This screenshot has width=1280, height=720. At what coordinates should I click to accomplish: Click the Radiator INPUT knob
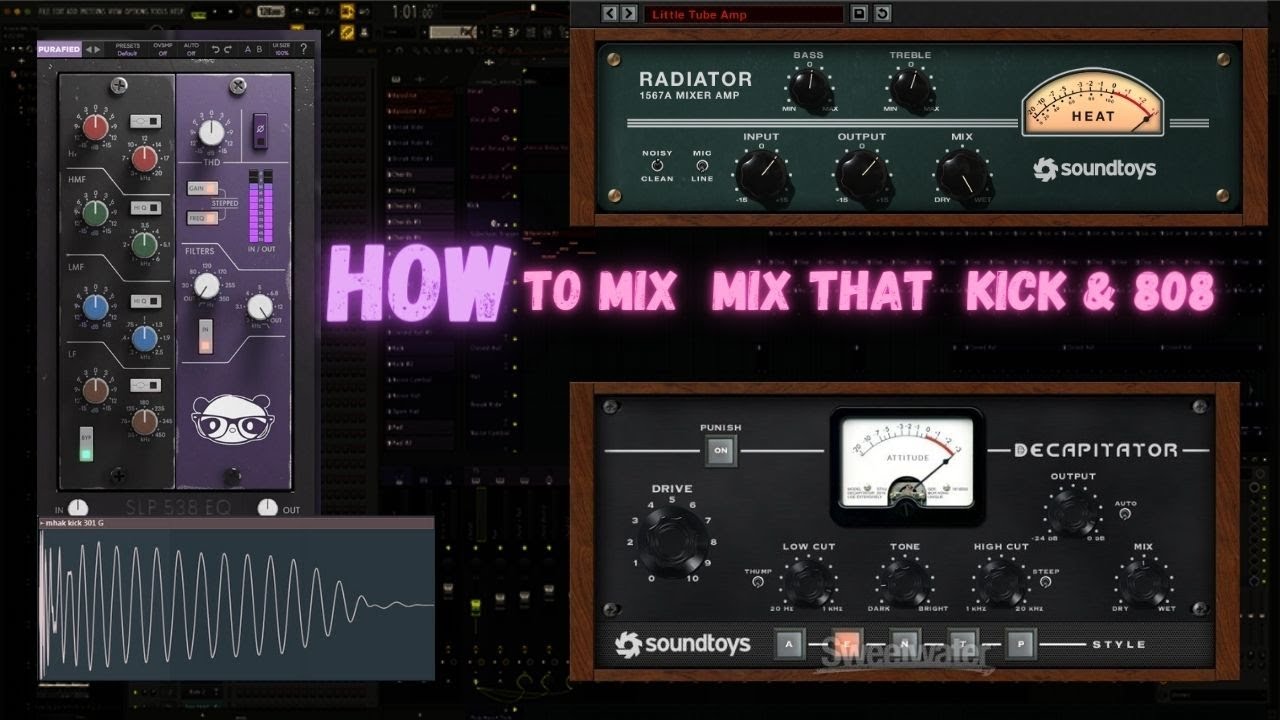[x=761, y=174]
